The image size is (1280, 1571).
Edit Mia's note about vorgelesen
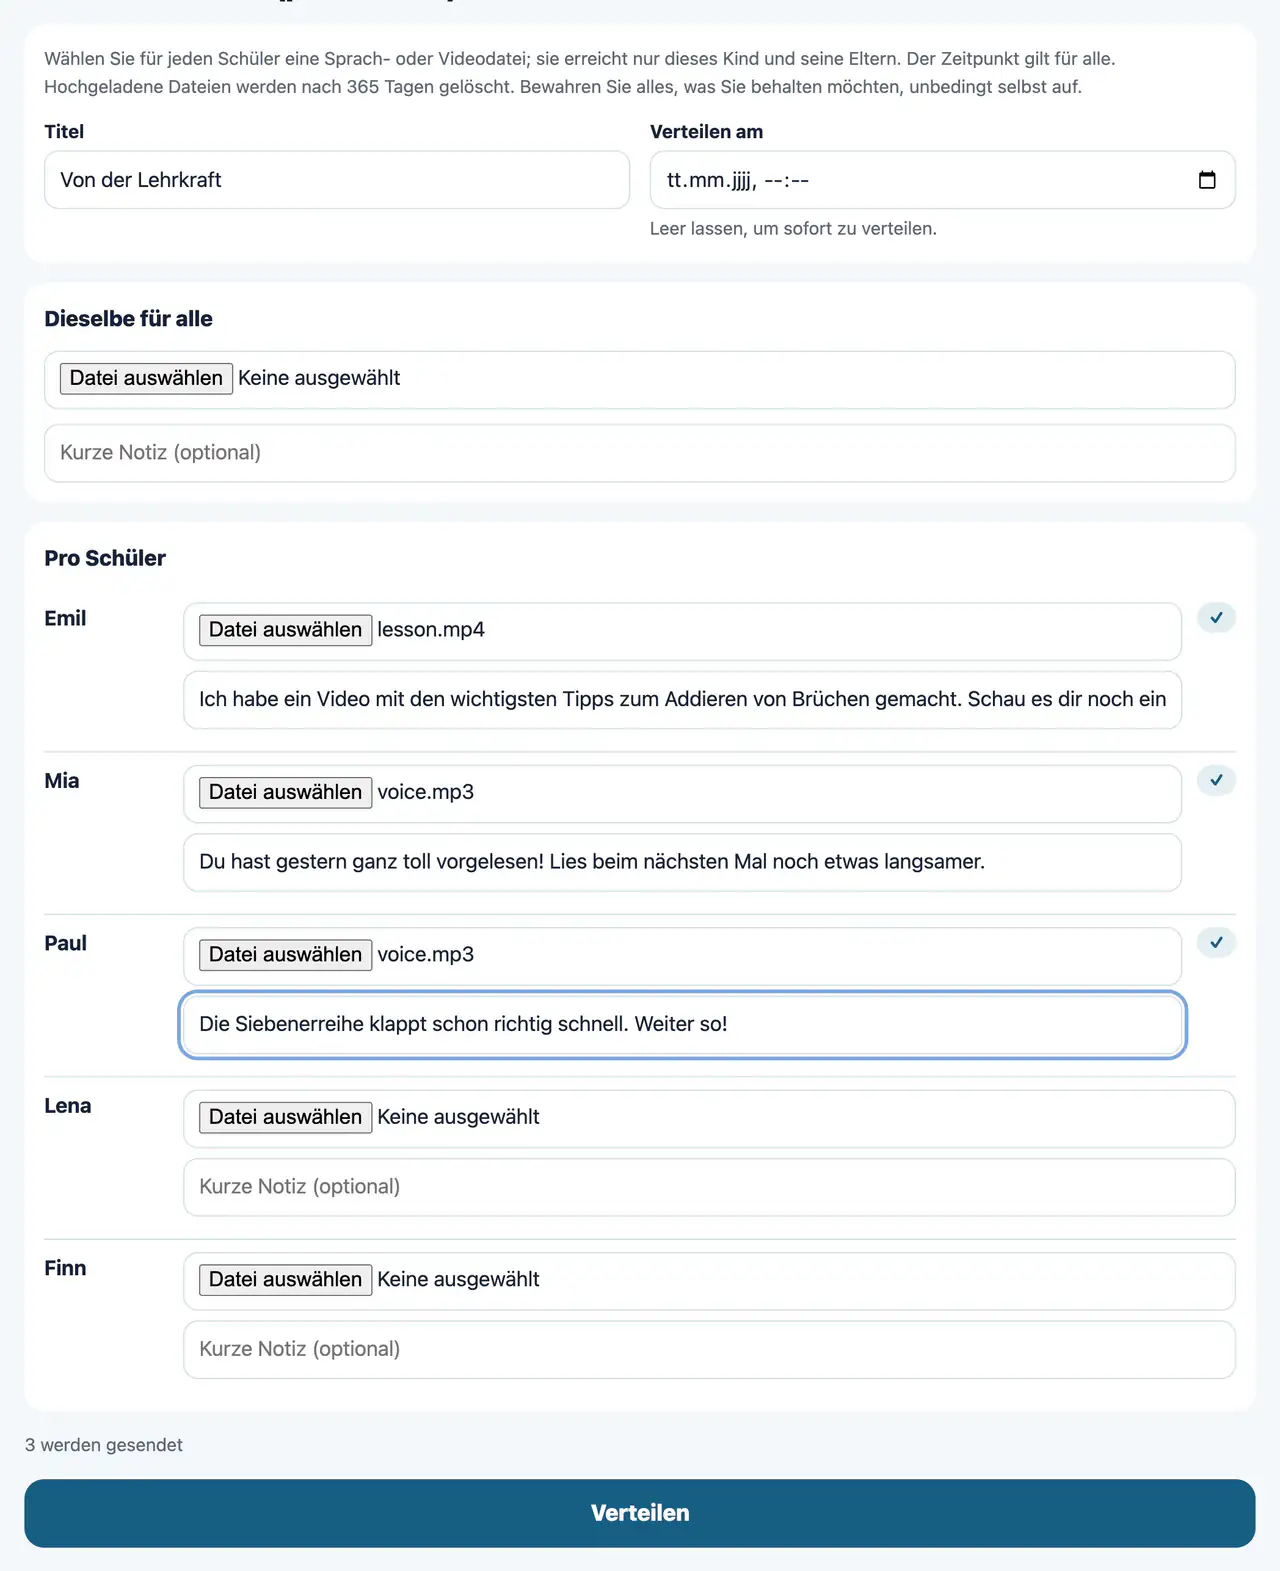pyautogui.click(x=682, y=862)
